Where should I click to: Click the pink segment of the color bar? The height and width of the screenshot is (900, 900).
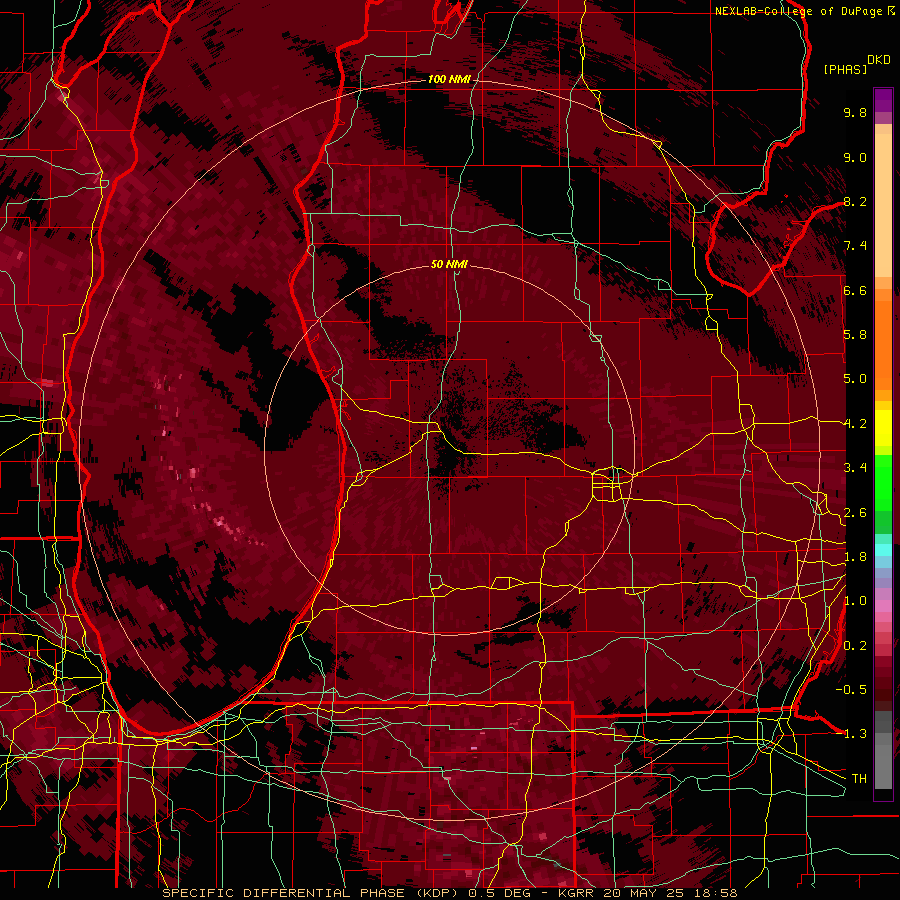[x=883, y=606]
